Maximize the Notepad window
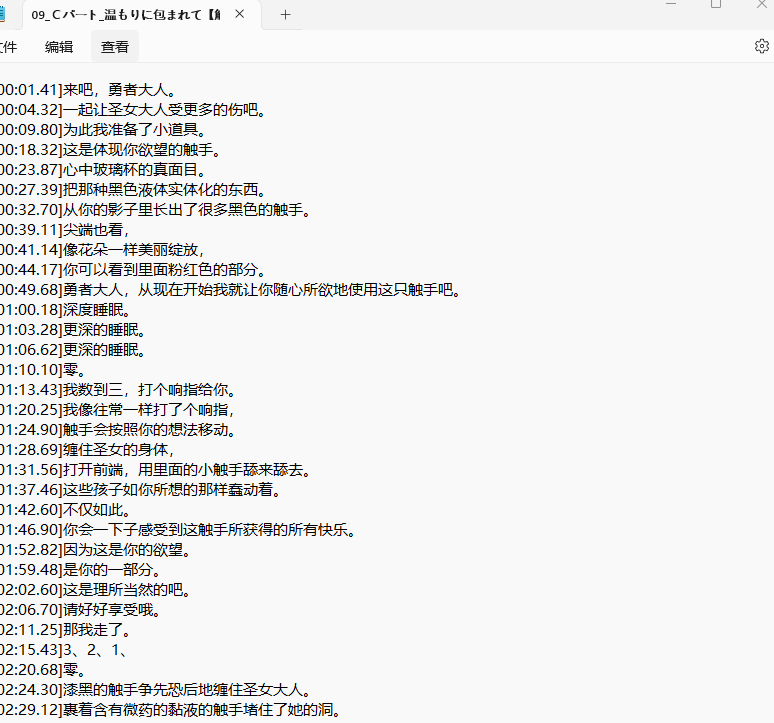Image resolution: width=774 pixels, height=723 pixels. click(x=716, y=4)
